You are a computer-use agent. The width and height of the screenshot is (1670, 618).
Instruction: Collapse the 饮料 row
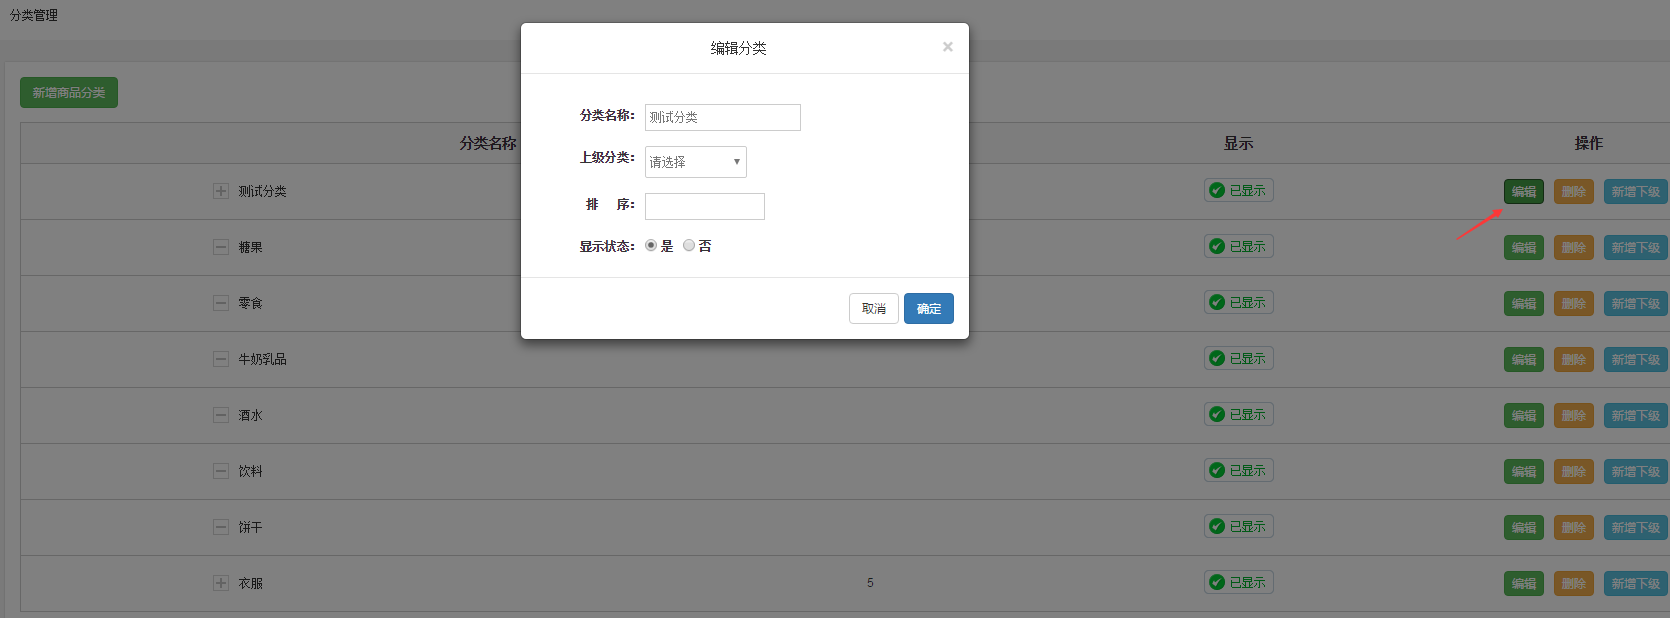tap(221, 471)
